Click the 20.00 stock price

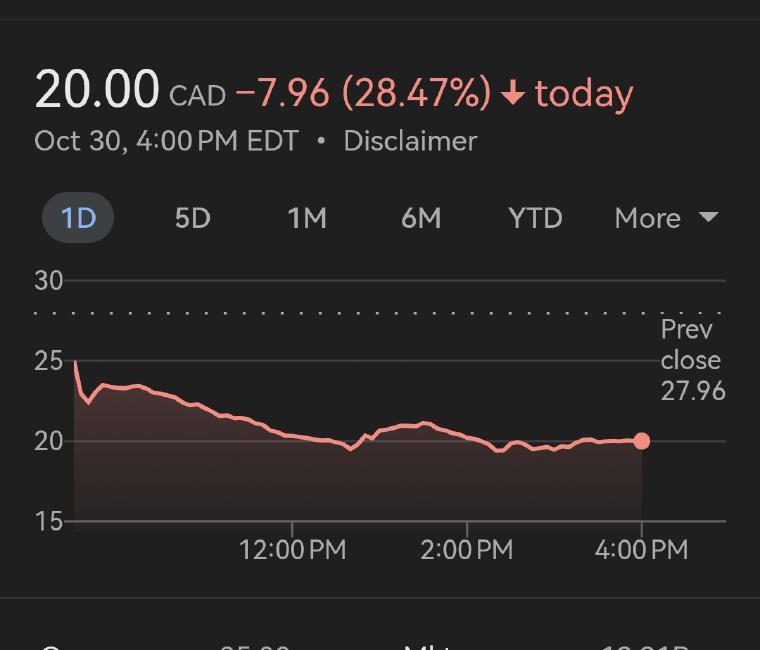(97, 90)
